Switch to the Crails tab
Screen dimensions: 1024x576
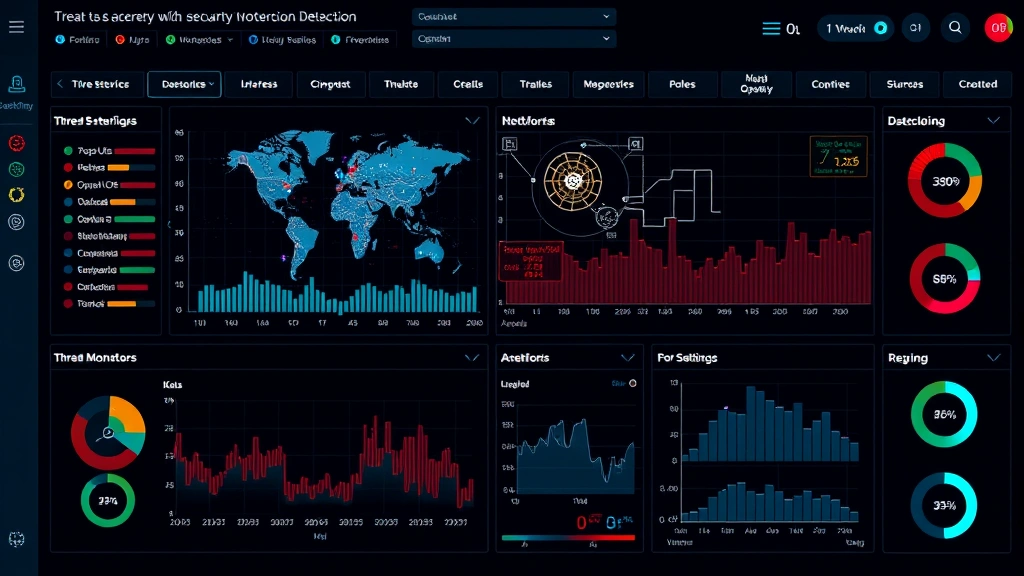(467, 84)
